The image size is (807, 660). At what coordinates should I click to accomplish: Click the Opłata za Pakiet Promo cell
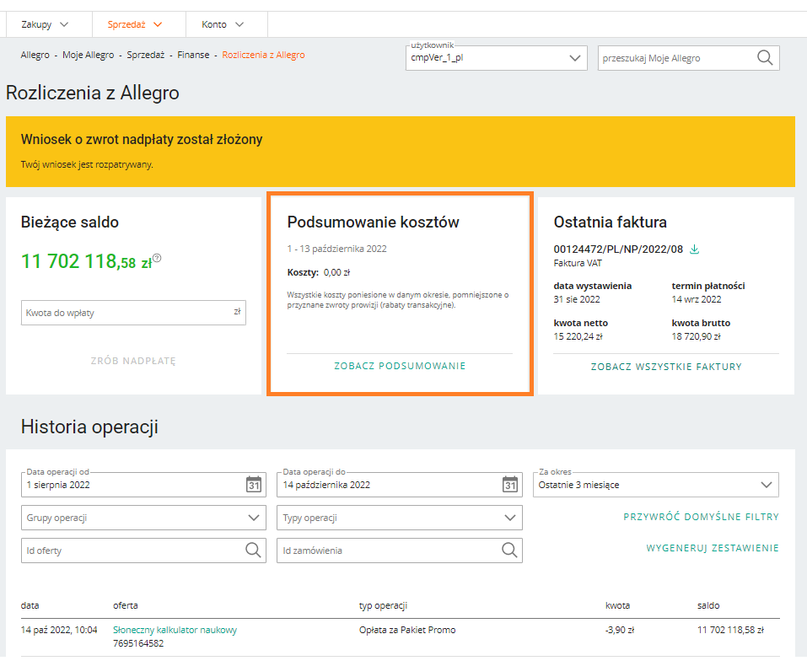(407, 630)
